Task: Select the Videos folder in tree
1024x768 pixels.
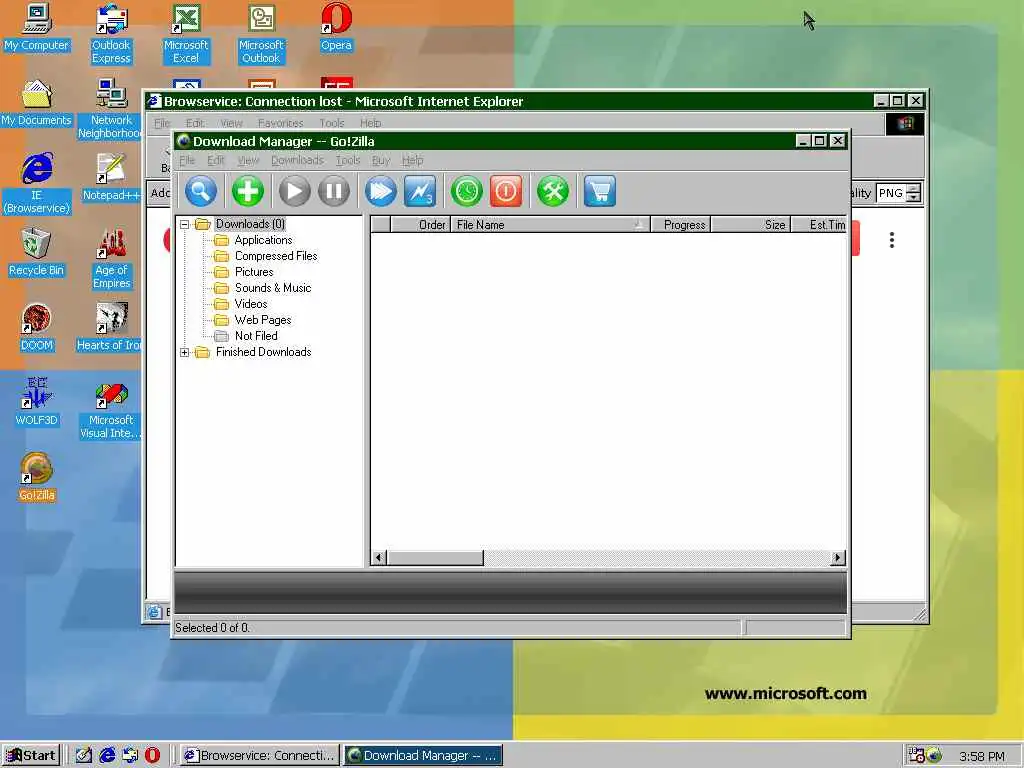Action: (x=251, y=304)
